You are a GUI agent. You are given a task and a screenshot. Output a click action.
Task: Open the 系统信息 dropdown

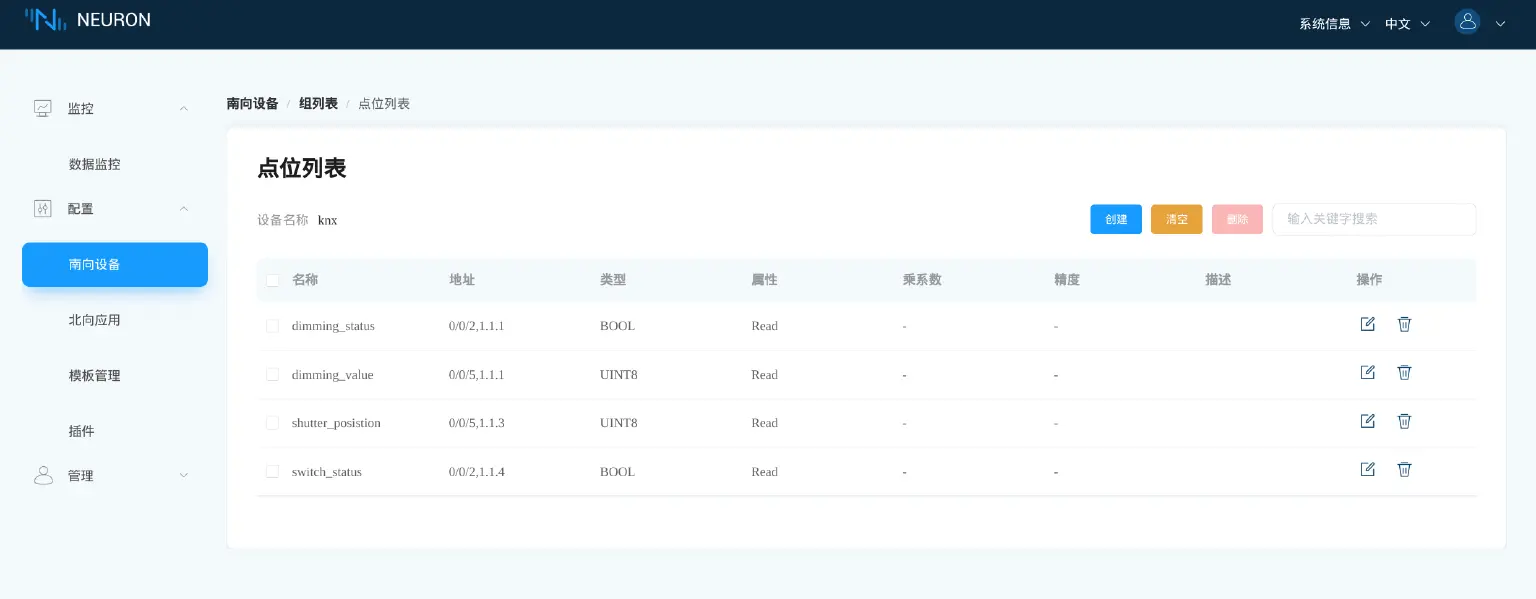tap(1324, 23)
